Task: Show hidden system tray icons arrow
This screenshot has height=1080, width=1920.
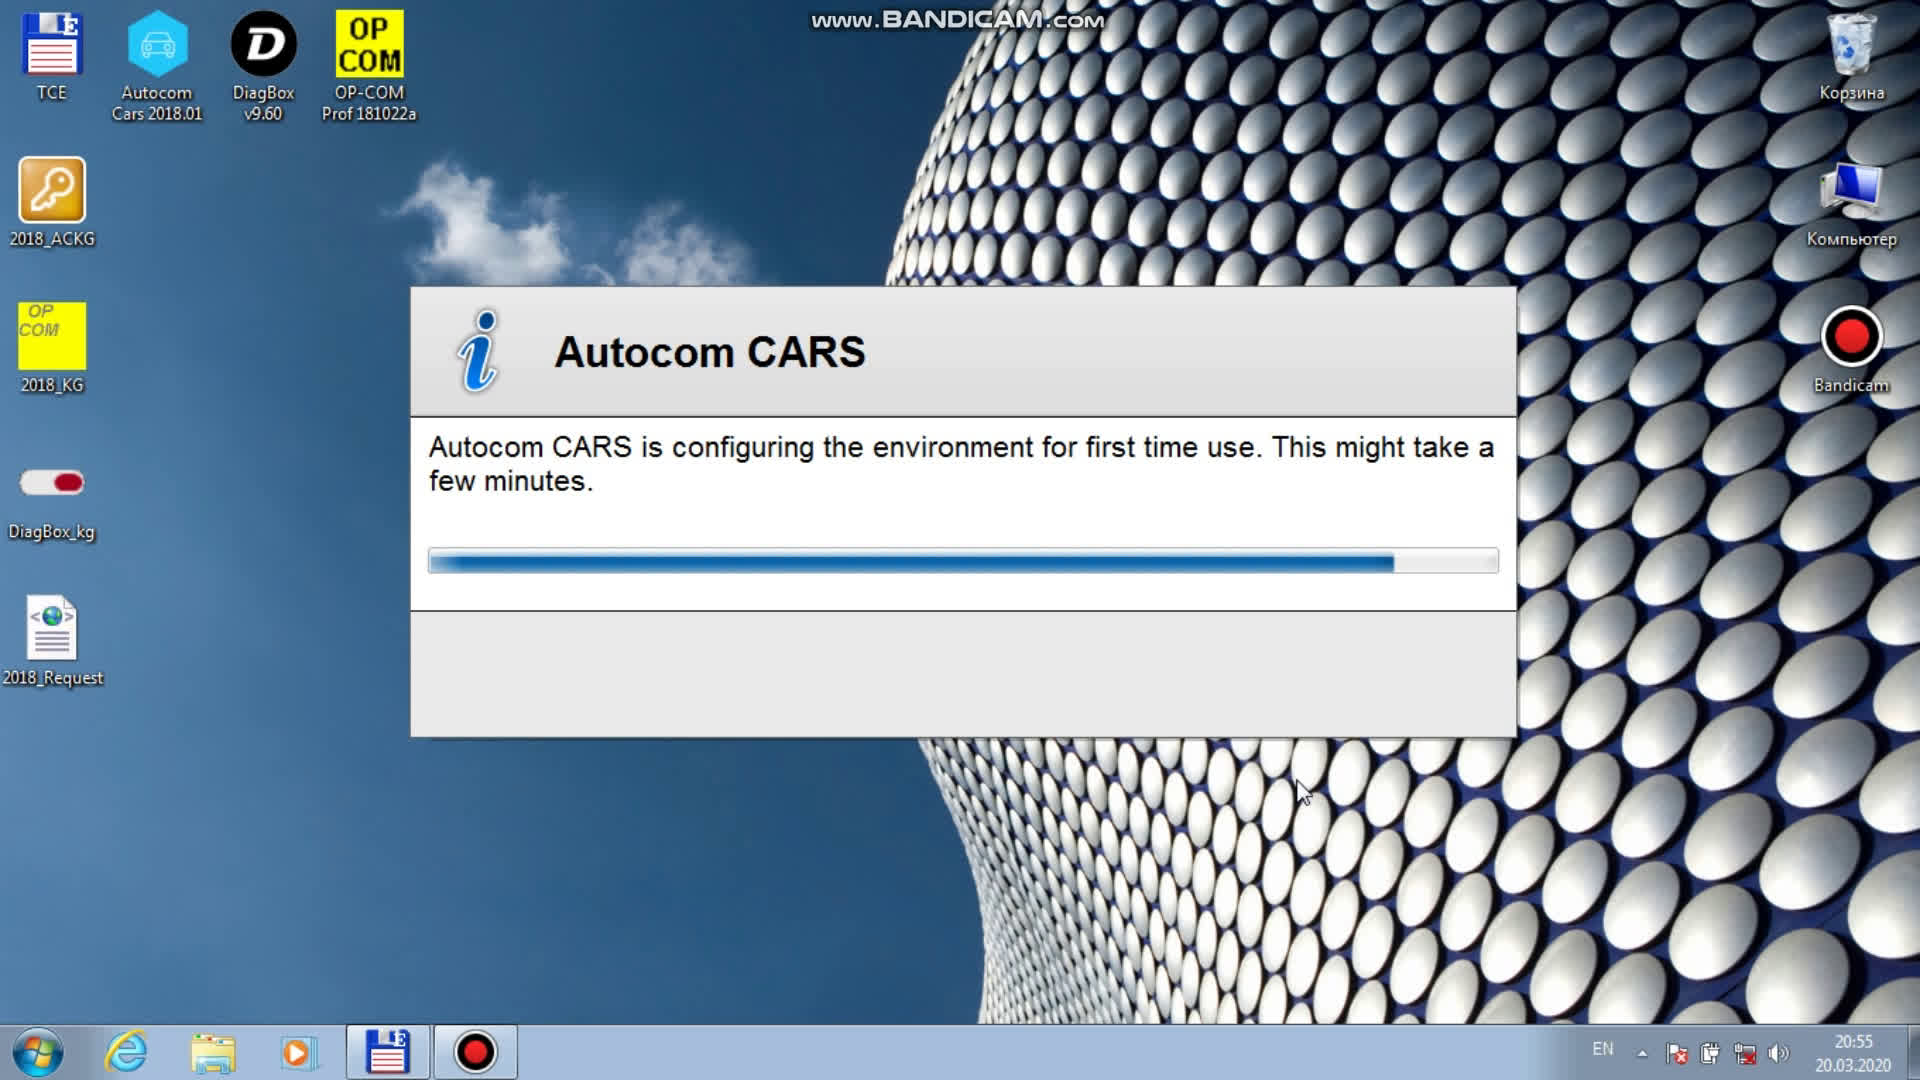Action: [x=1642, y=1053]
